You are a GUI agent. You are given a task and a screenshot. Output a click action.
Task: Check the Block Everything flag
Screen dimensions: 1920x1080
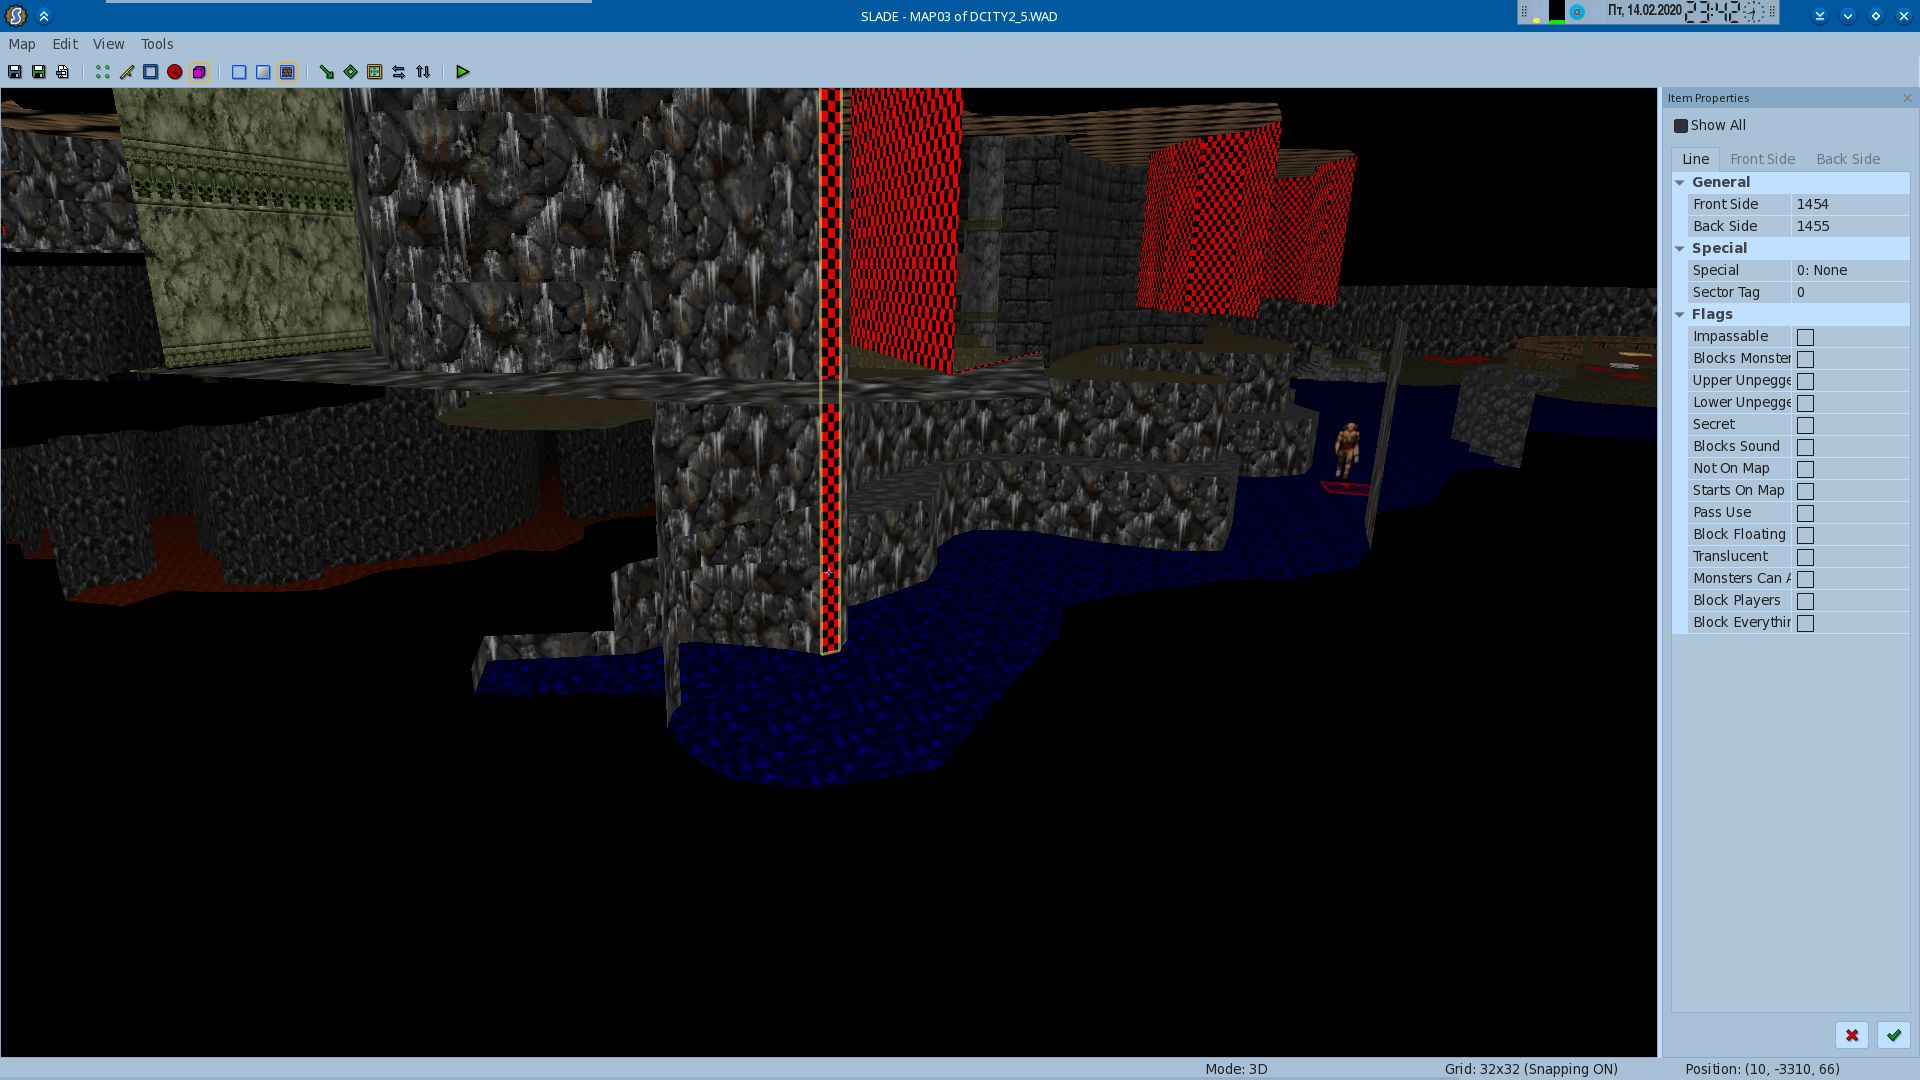[1805, 623]
